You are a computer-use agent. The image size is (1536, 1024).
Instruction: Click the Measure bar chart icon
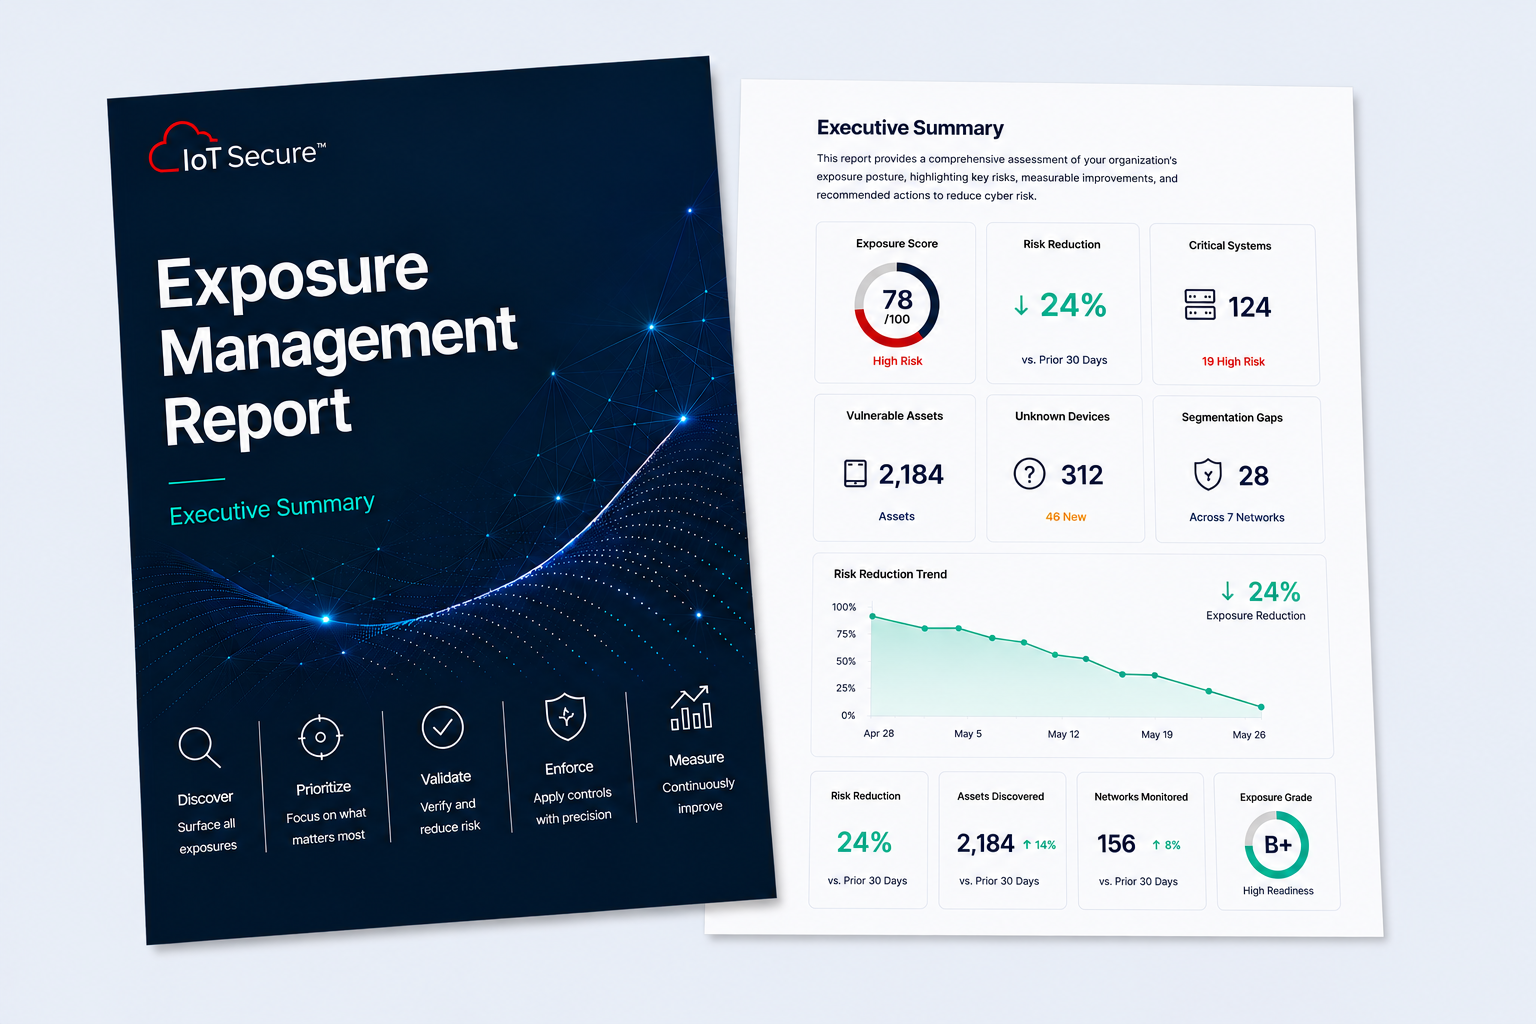pos(690,708)
